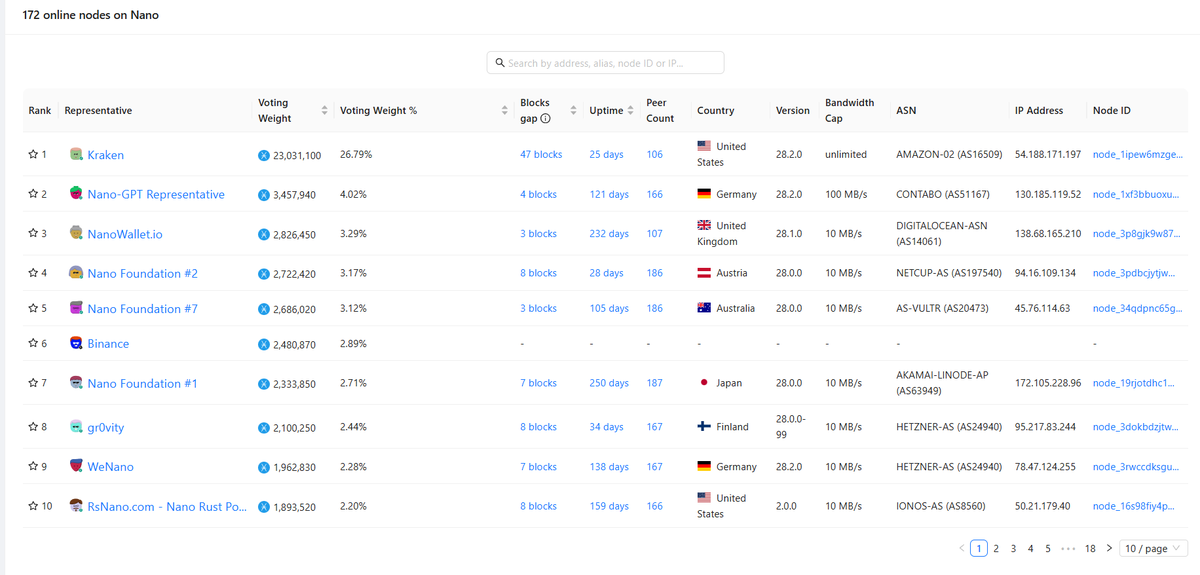Star the RsNano.com representative
Viewport: 1200px width, 575px height.
pyautogui.click(x=33, y=506)
